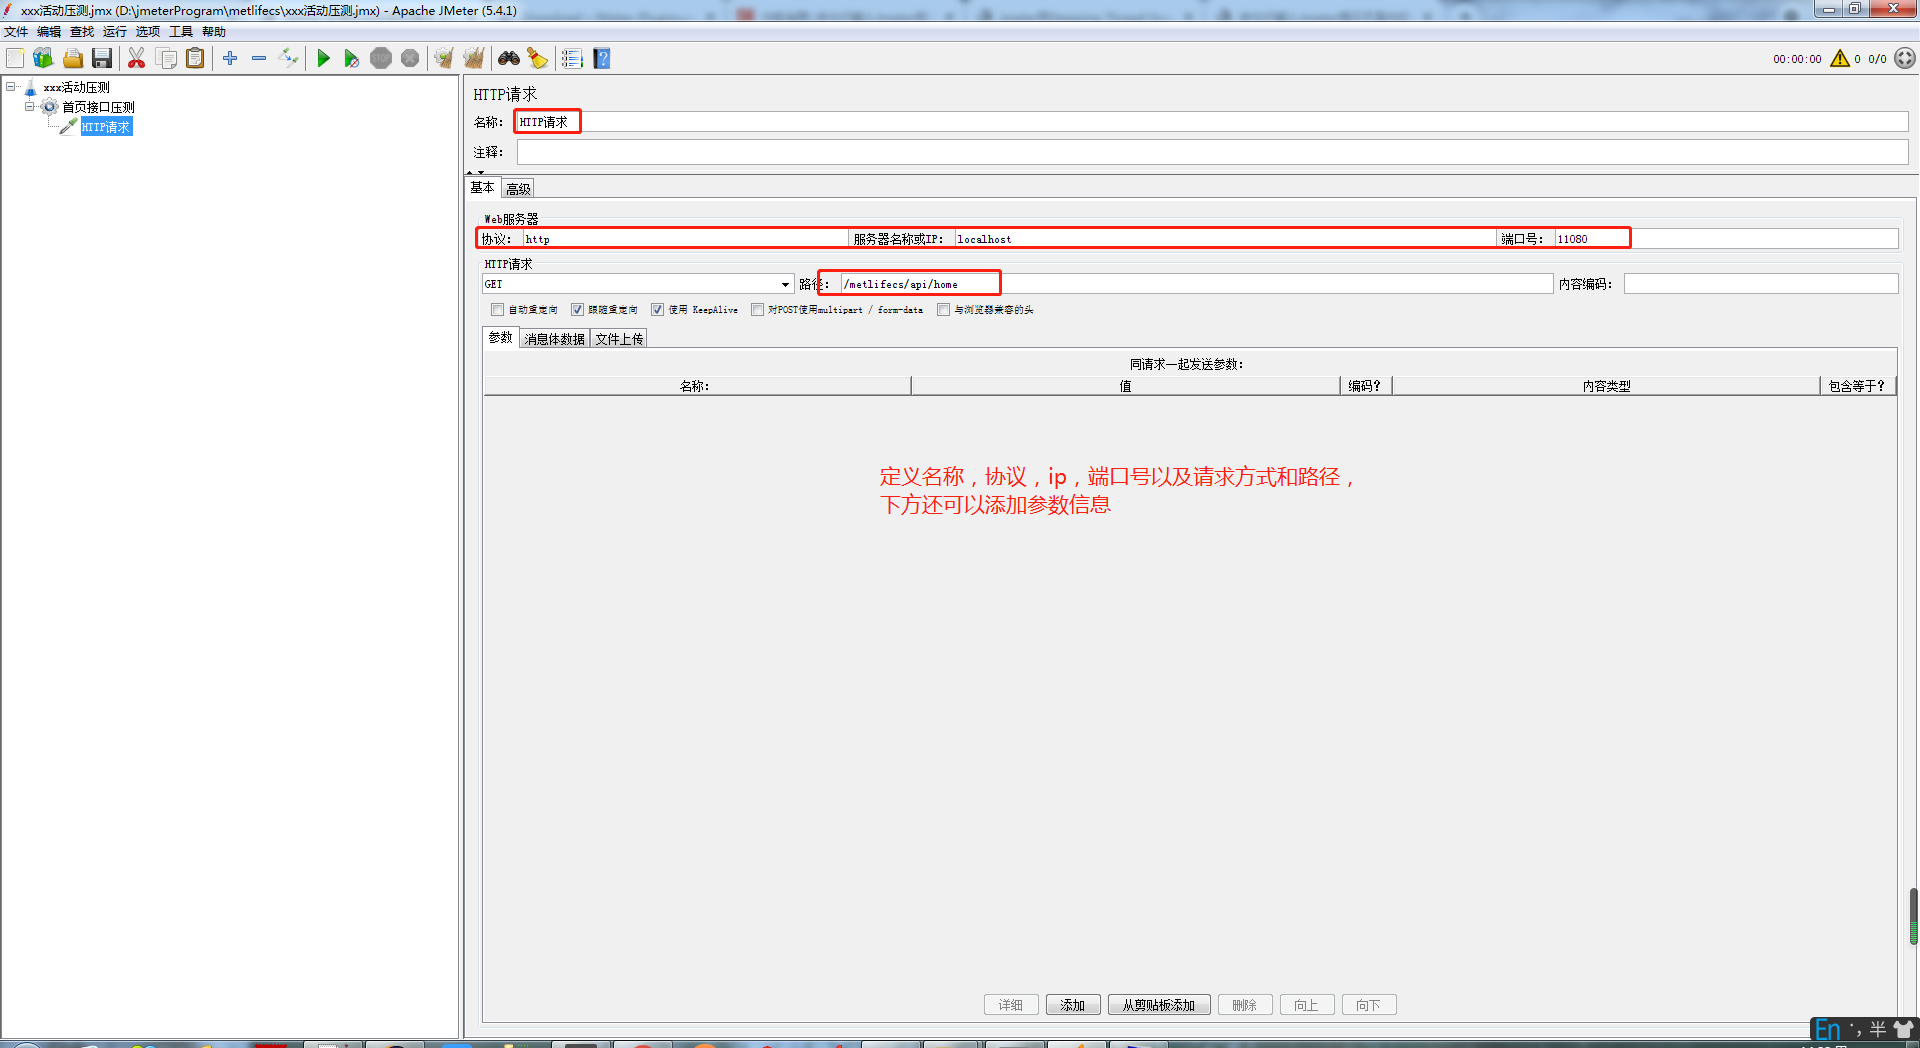The width and height of the screenshot is (1920, 1048).
Task: Click the blue plus Expand all icon
Action: point(230,59)
